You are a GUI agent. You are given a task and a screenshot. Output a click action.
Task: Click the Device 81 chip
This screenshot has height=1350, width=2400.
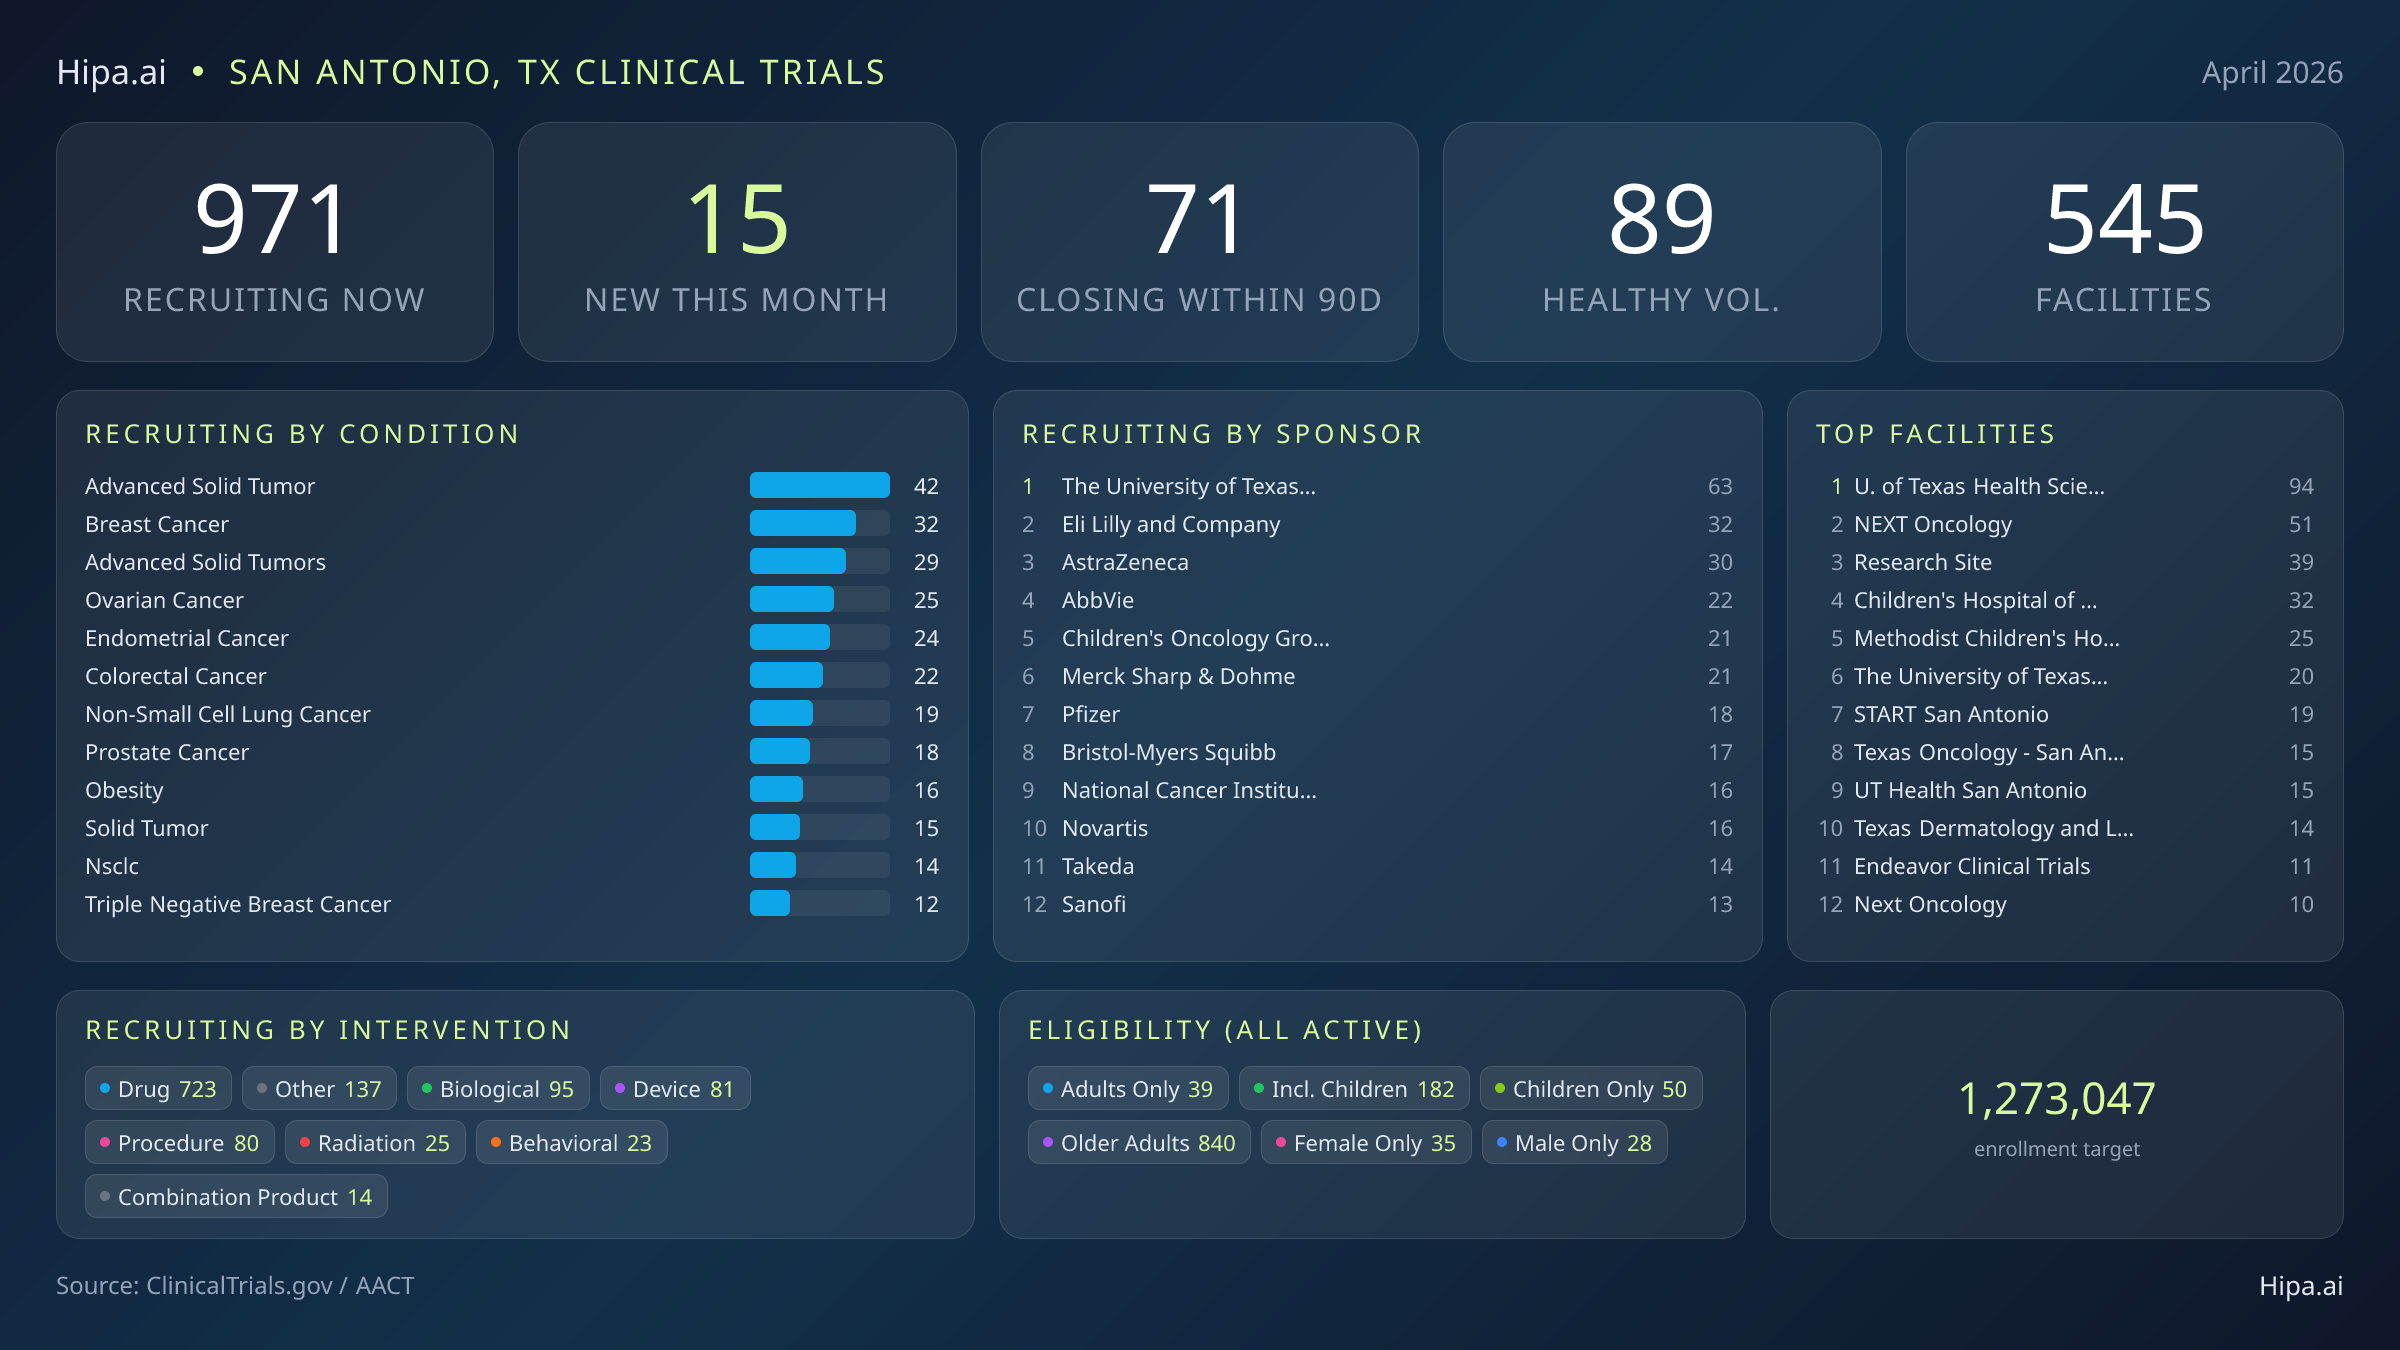click(x=675, y=1089)
